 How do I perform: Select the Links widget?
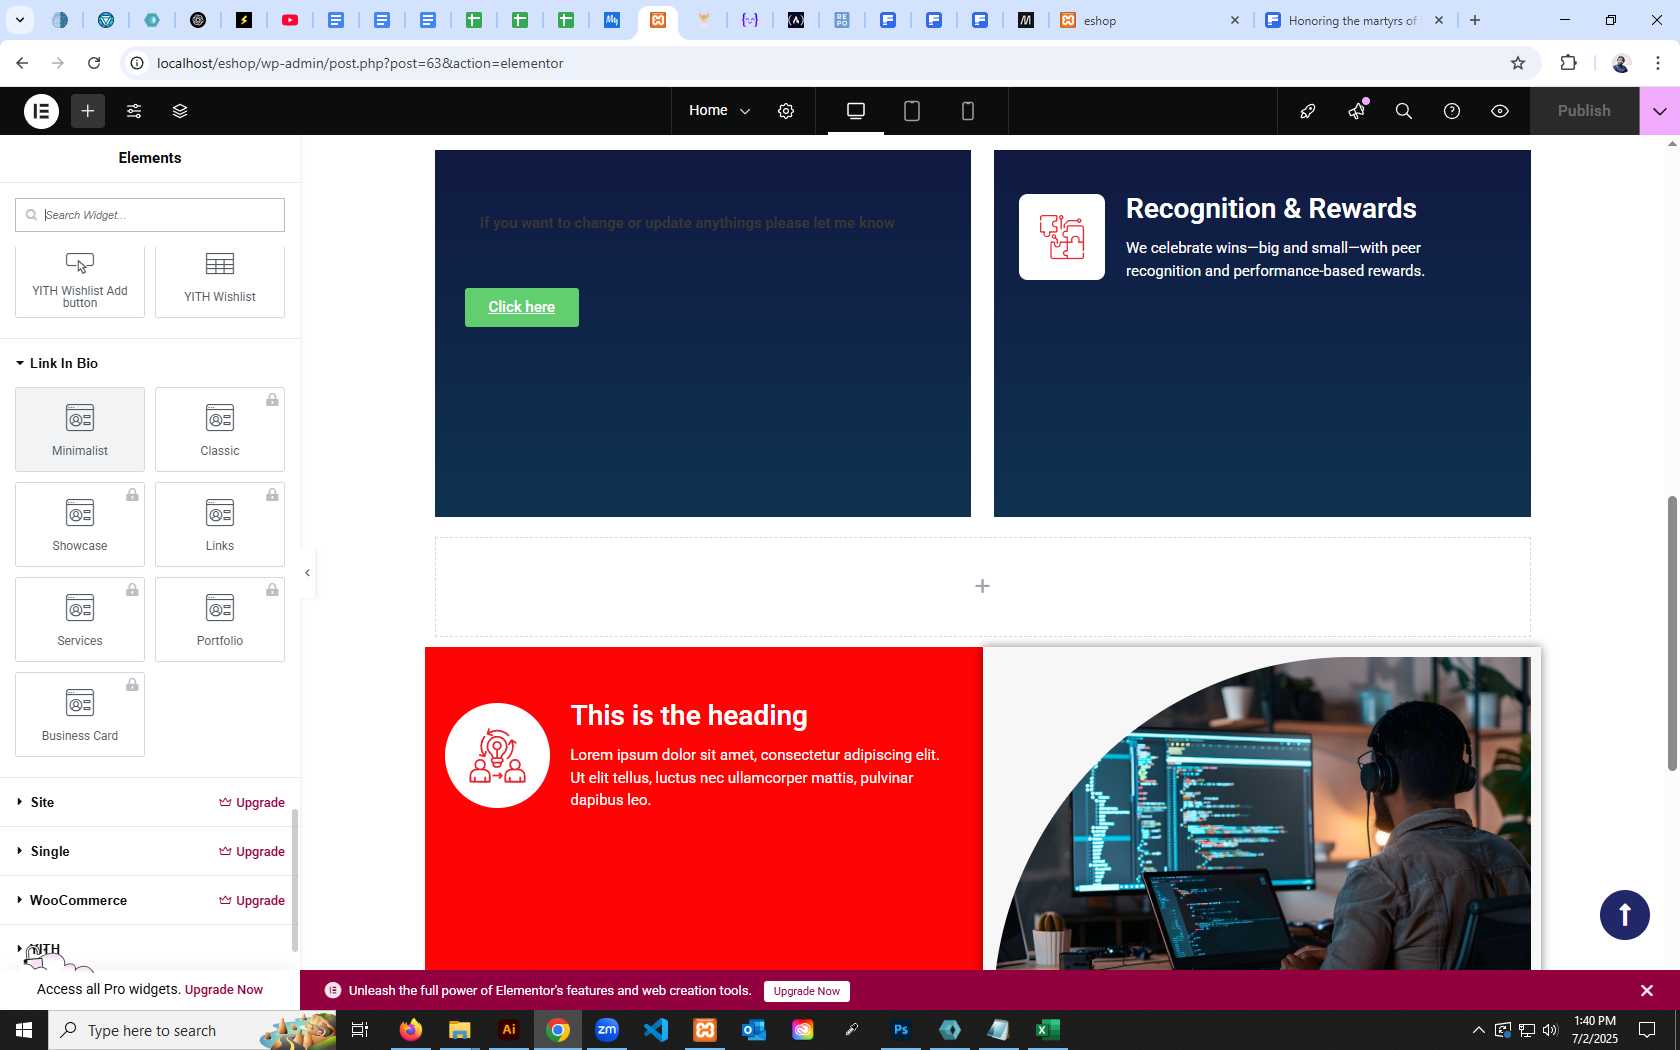220,524
